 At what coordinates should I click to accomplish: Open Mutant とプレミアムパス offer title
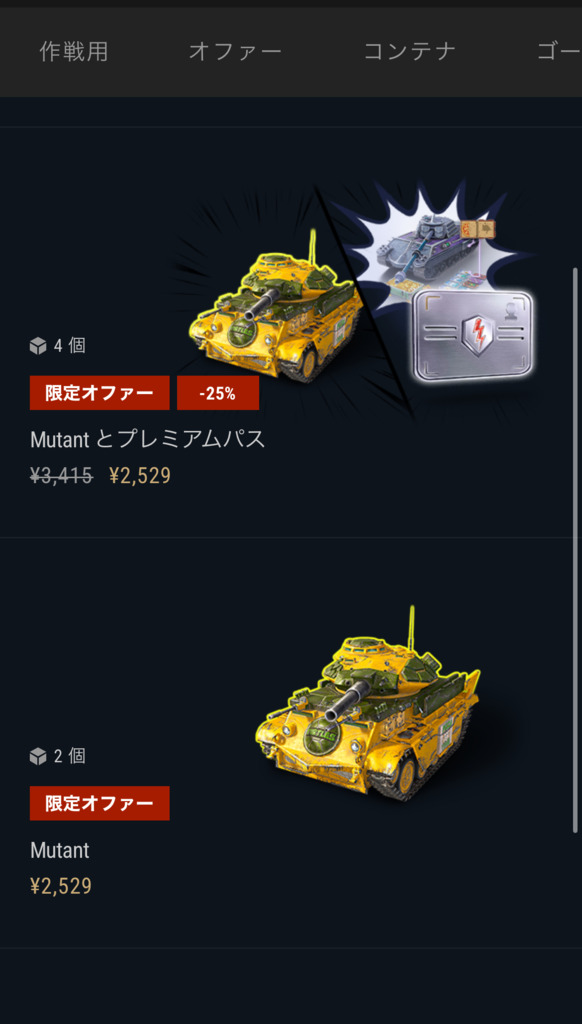coord(148,440)
